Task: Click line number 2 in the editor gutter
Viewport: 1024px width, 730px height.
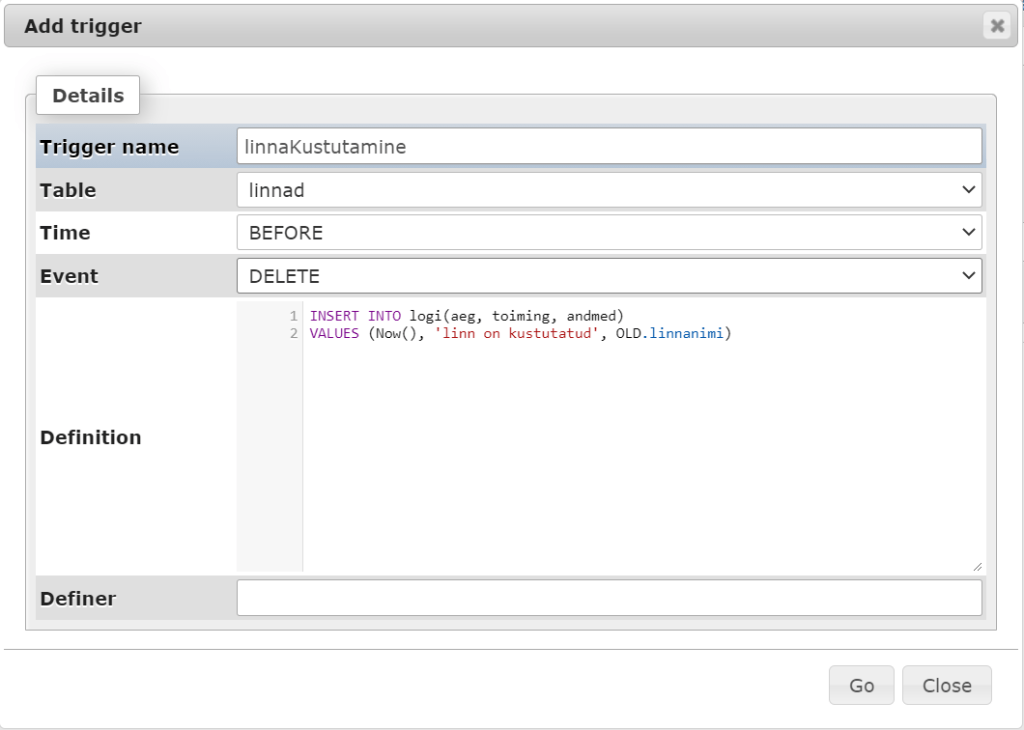Action: [293, 333]
